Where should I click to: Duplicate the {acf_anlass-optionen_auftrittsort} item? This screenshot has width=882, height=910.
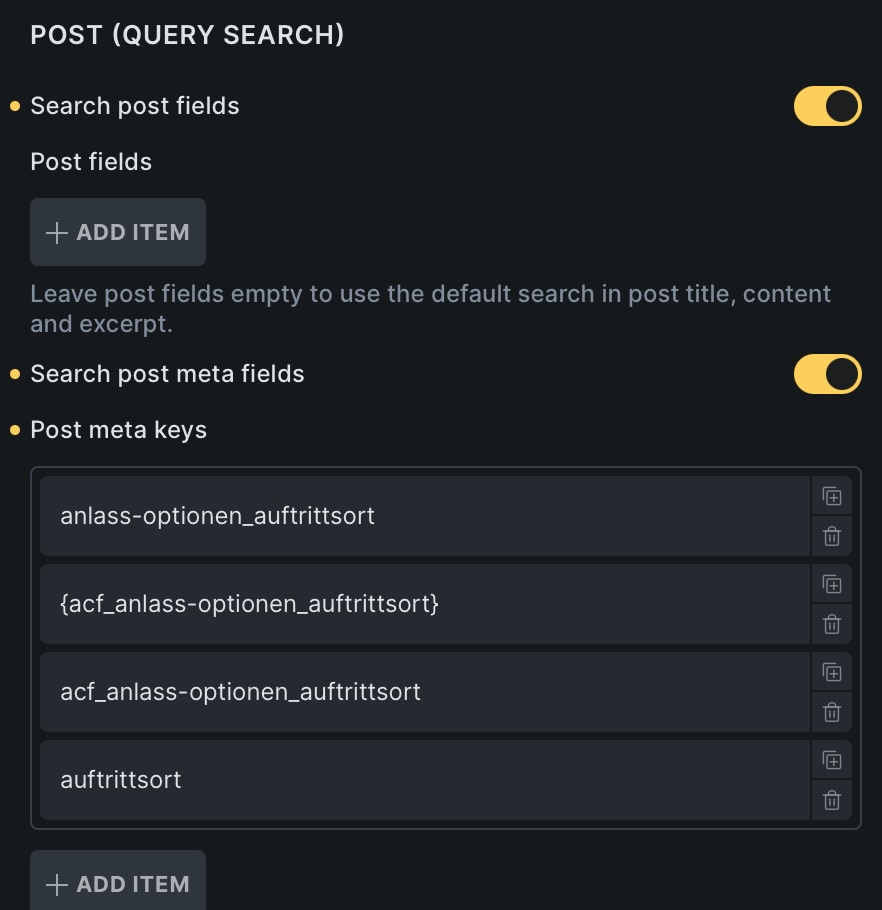pos(831,584)
